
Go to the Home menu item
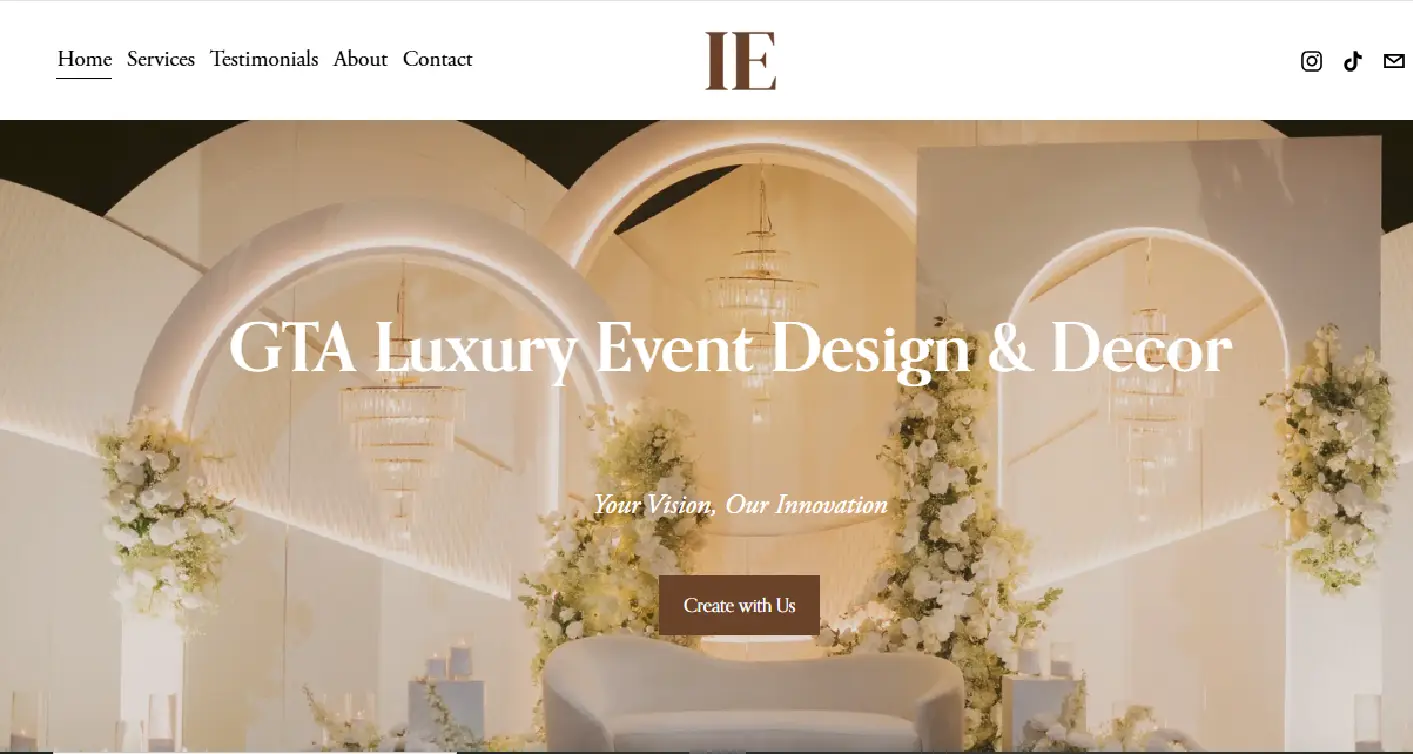[x=84, y=59]
